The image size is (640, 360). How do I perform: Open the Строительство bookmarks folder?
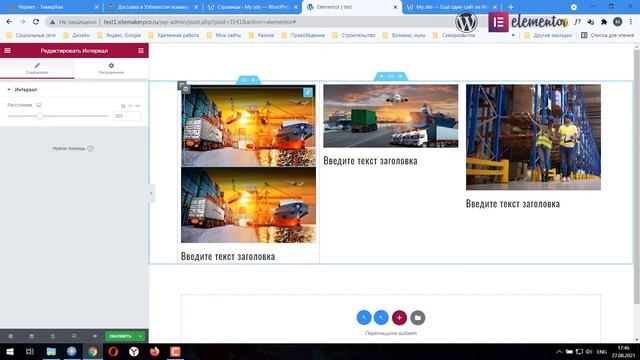[354, 36]
